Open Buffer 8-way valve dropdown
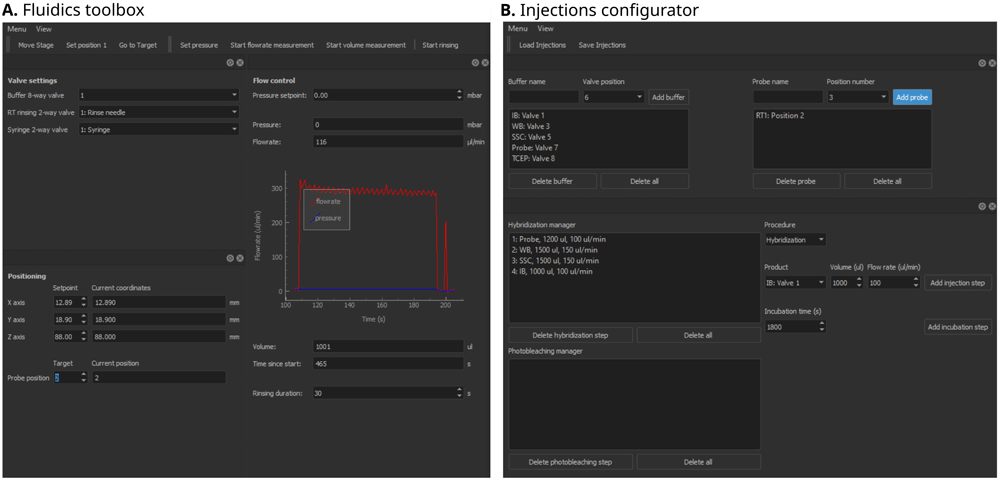Image resolution: width=1000 pixels, height=483 pixels. (158, 96)
